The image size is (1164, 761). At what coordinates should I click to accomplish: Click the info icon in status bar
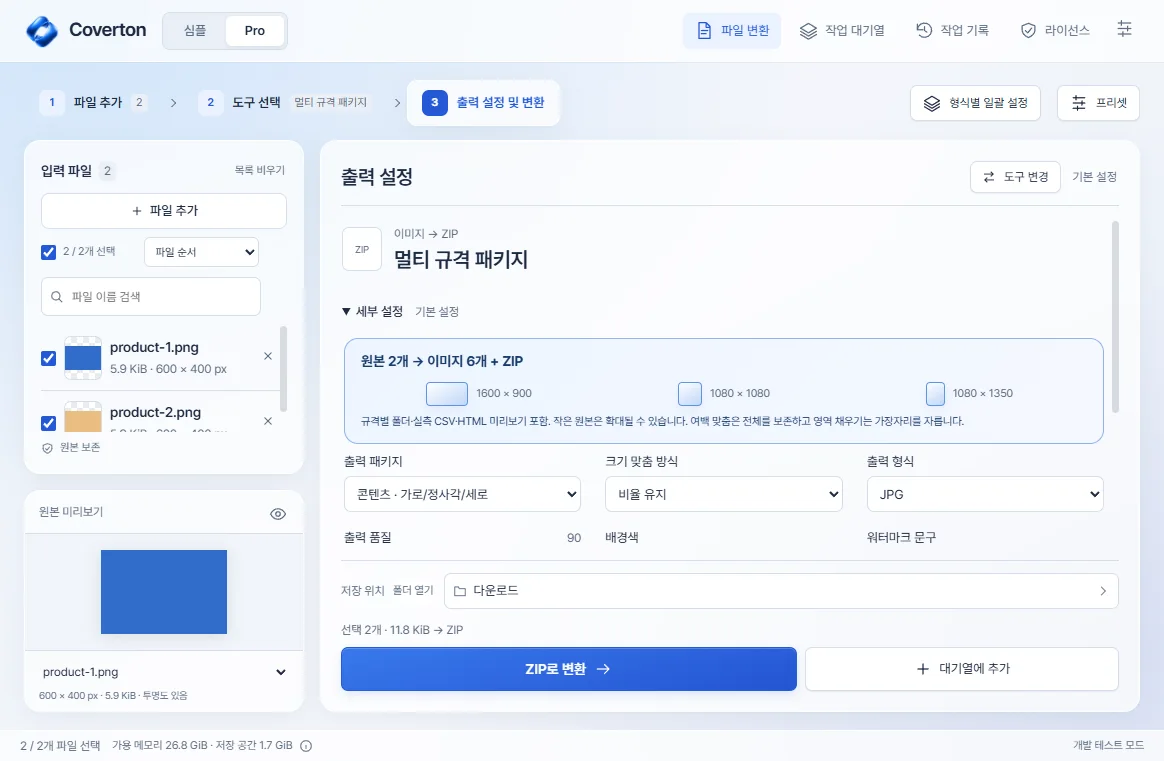306,745
